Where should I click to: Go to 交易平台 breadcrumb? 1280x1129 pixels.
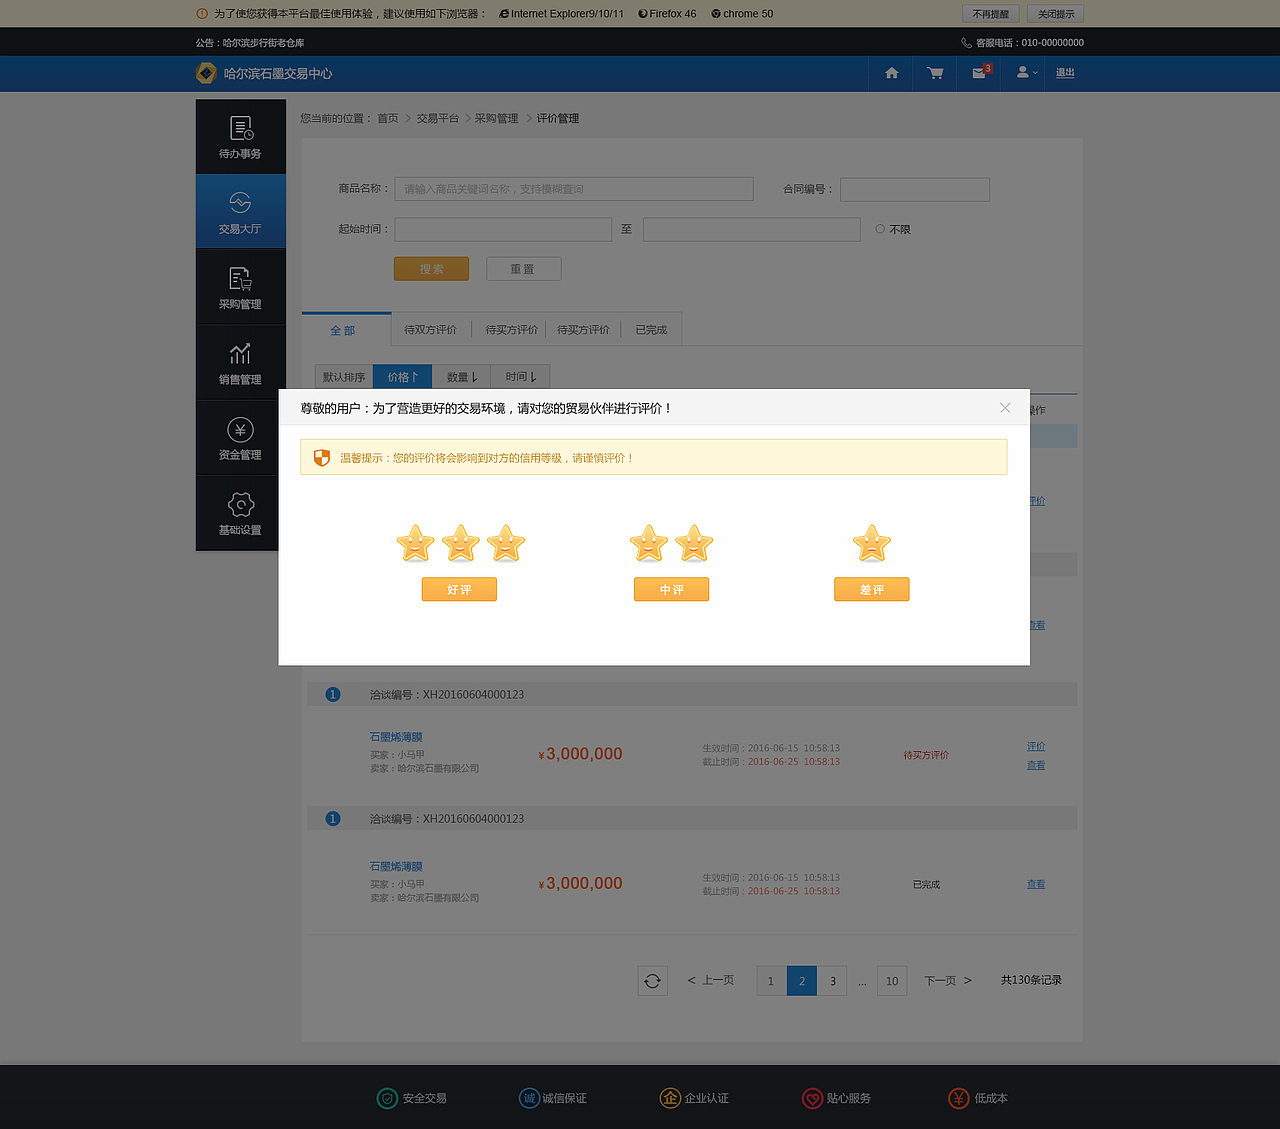tap(438, 118)
